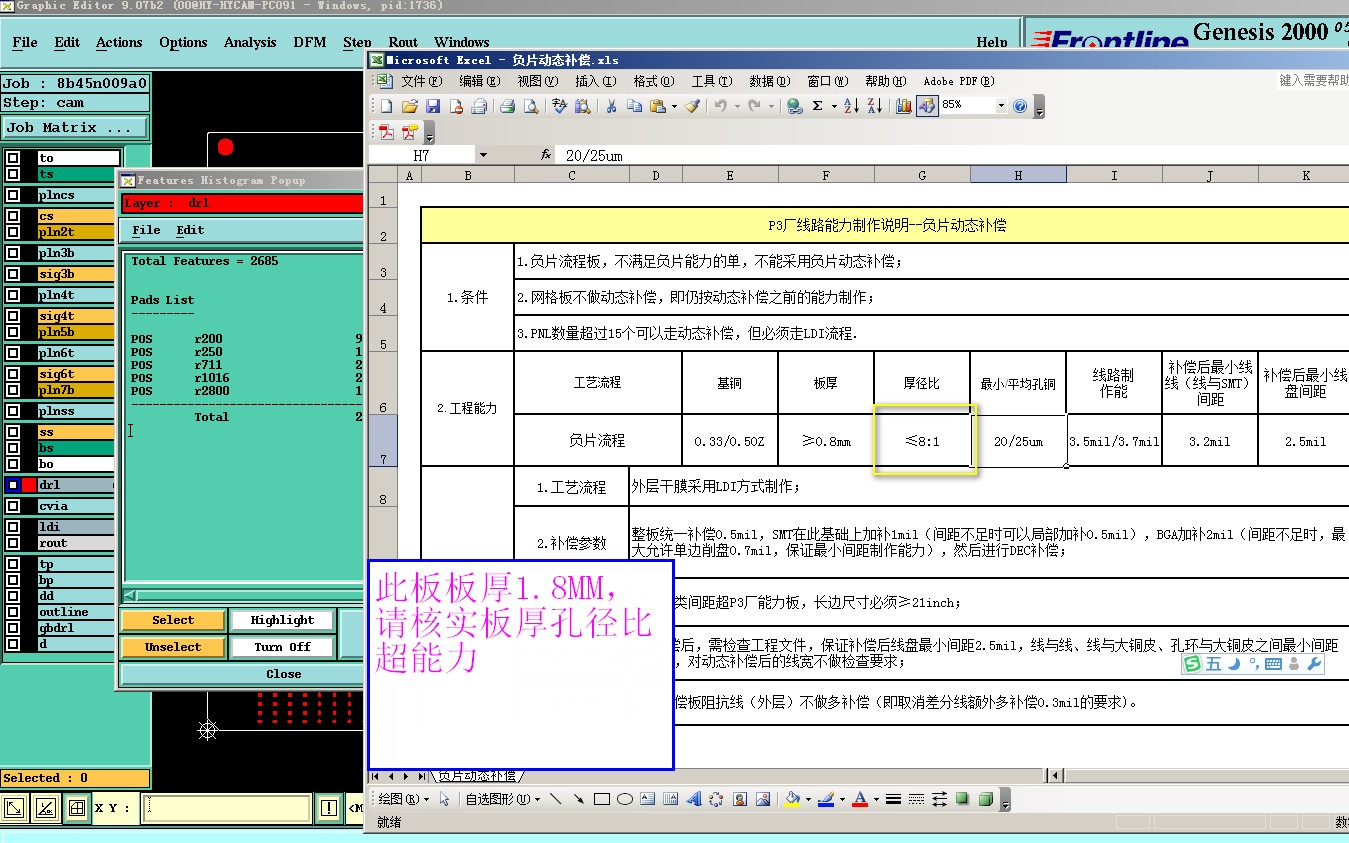This screenshot has height=843, width=1349.
Task: Click the Turn Off button
Action: point(282,647)
